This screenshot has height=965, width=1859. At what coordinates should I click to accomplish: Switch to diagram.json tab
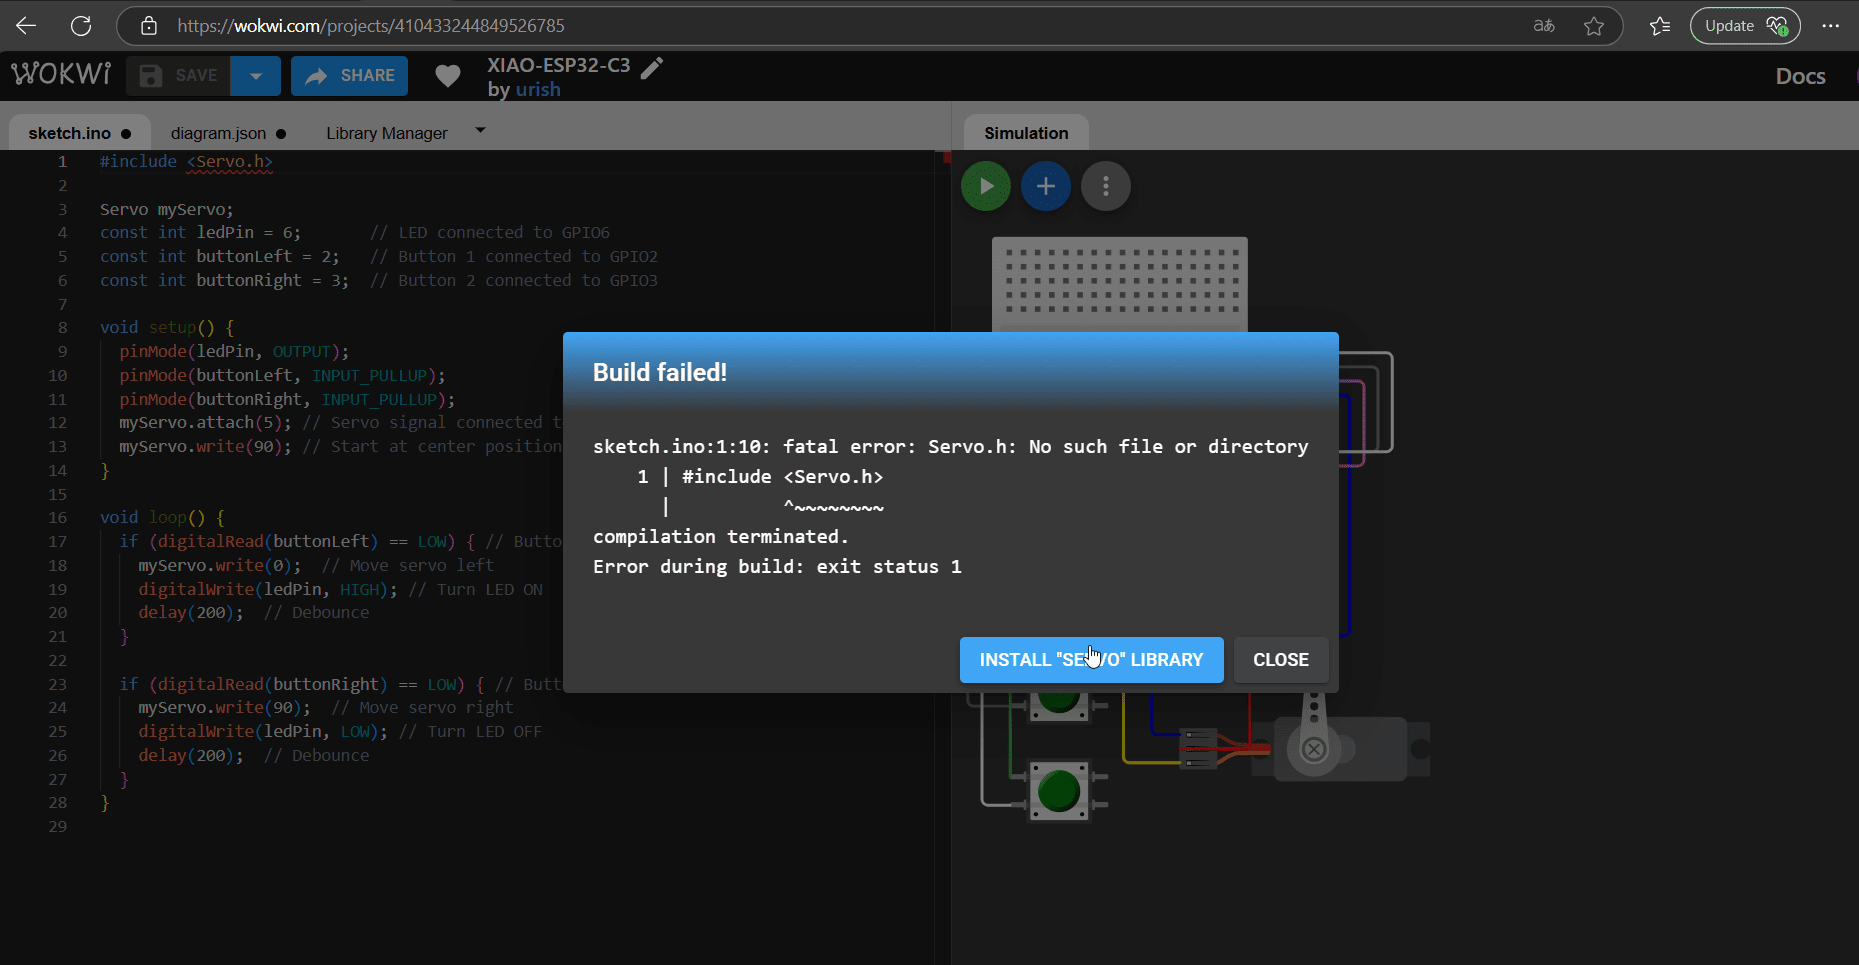pyautogui.click(x=228, y=133)
